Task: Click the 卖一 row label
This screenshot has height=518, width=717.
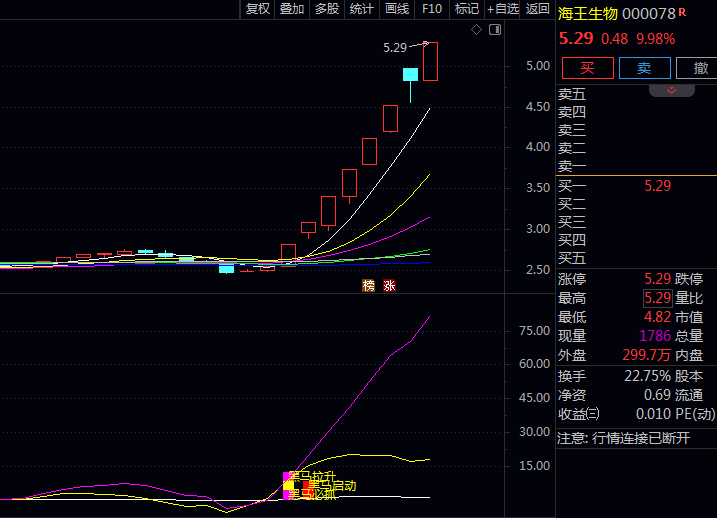Action: 572,166
